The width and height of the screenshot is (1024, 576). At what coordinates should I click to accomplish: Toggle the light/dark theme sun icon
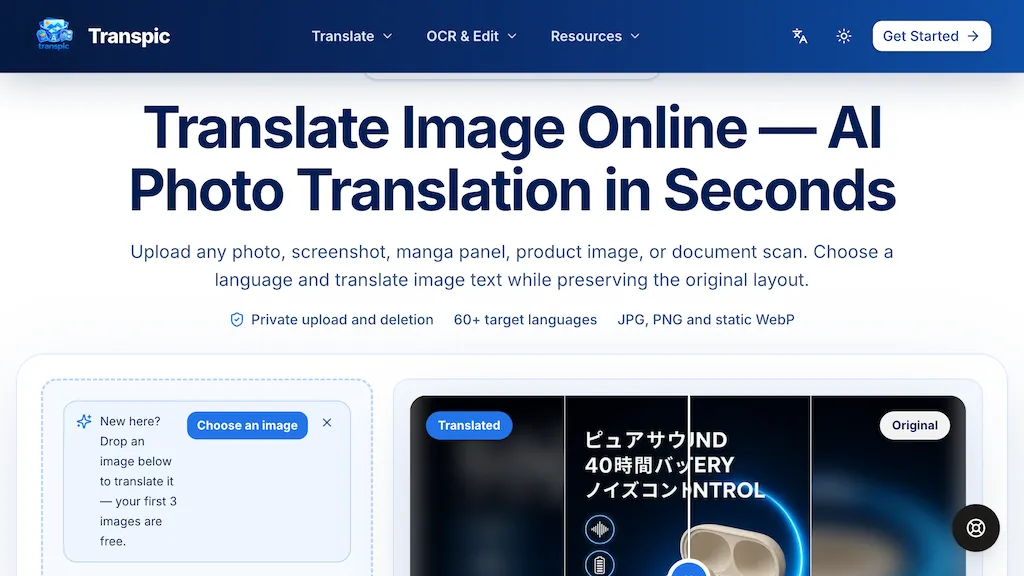pos(844,36)
